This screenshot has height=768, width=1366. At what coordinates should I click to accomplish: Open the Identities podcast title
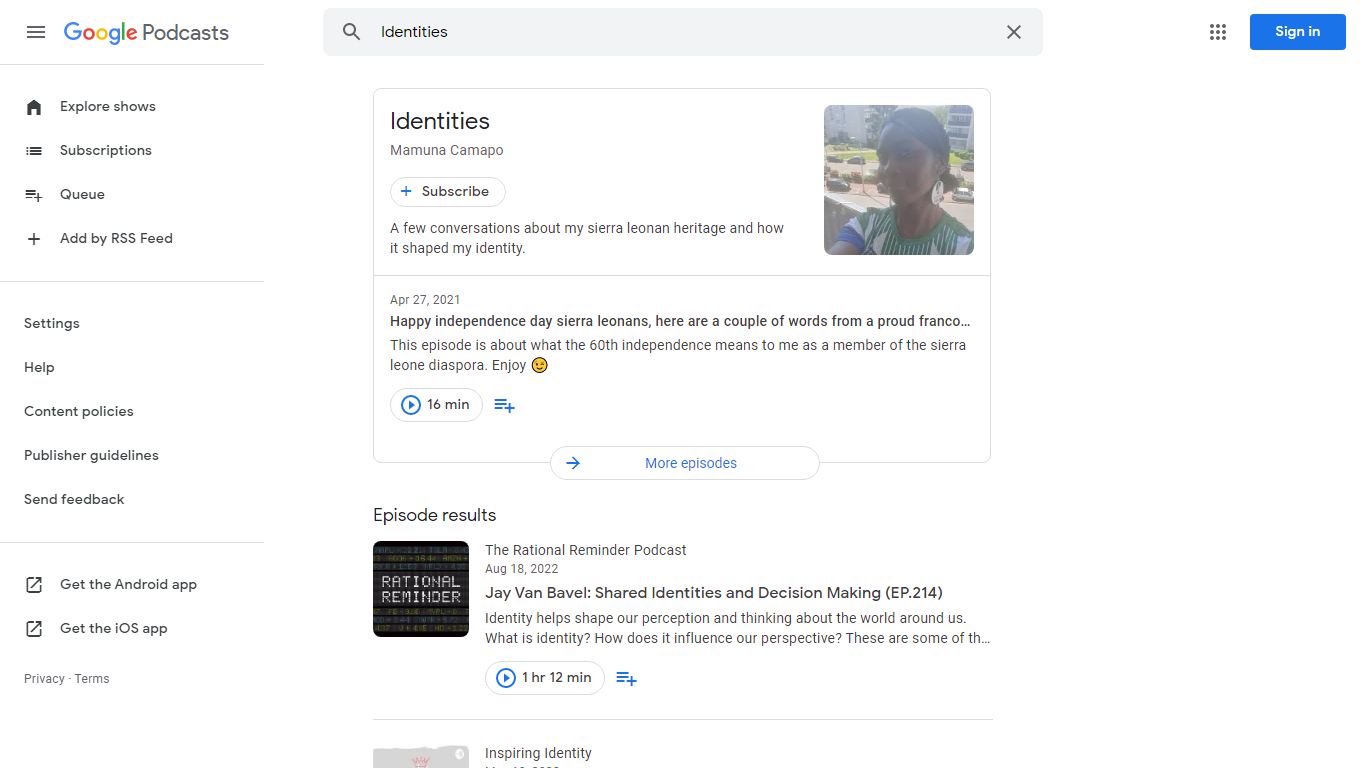click(x=440, y=121)
